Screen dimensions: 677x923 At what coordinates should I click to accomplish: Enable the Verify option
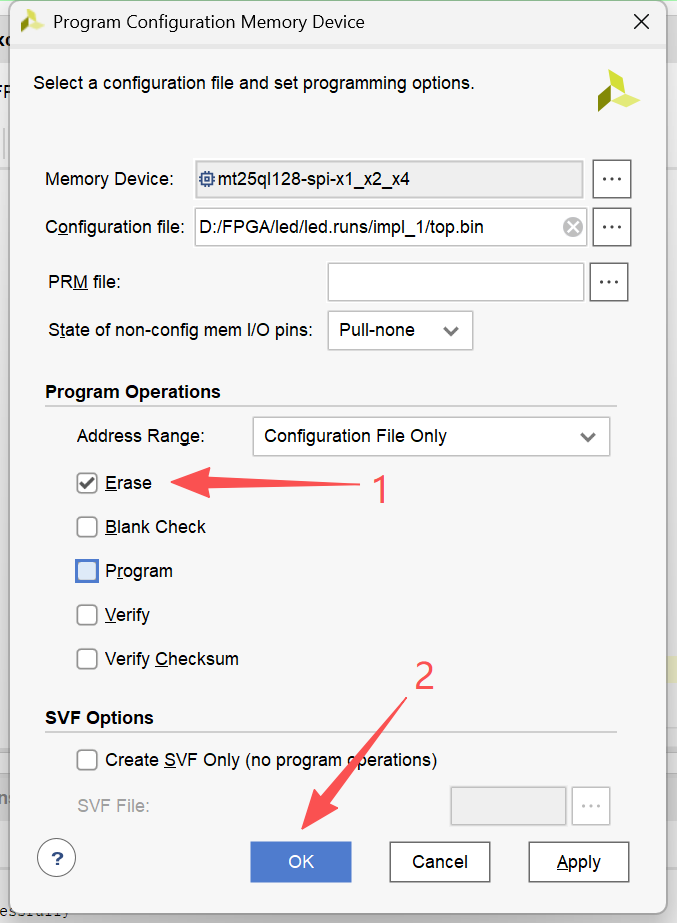87,615
